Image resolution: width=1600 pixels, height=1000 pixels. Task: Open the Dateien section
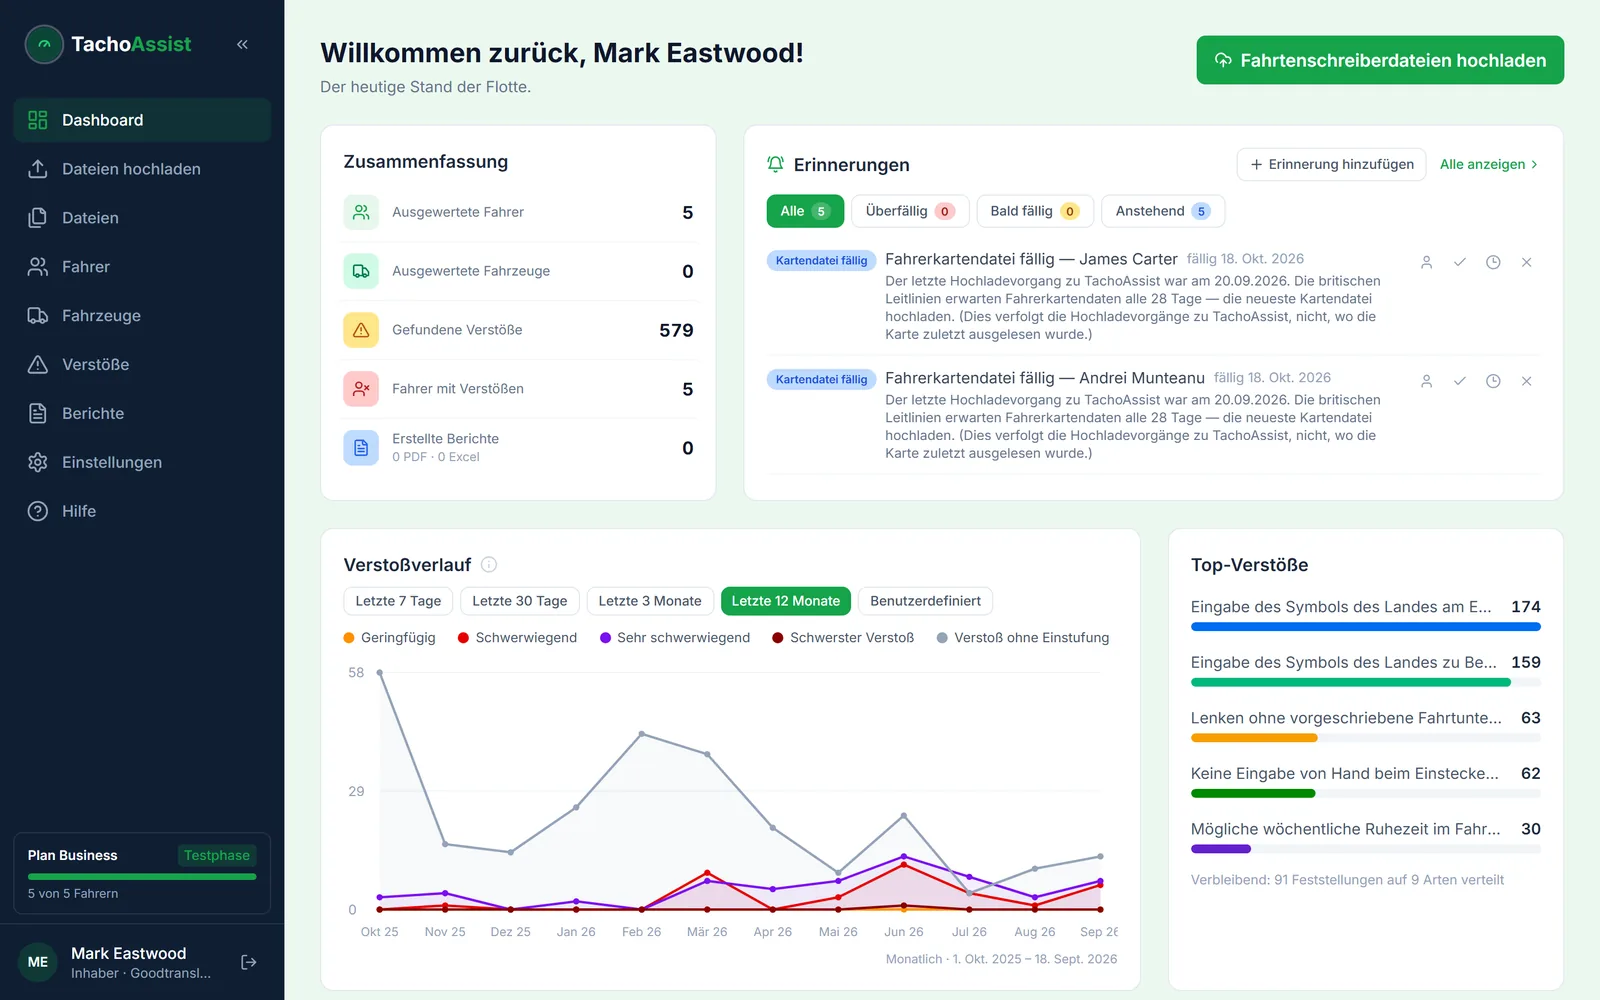[x=142, y=218]
